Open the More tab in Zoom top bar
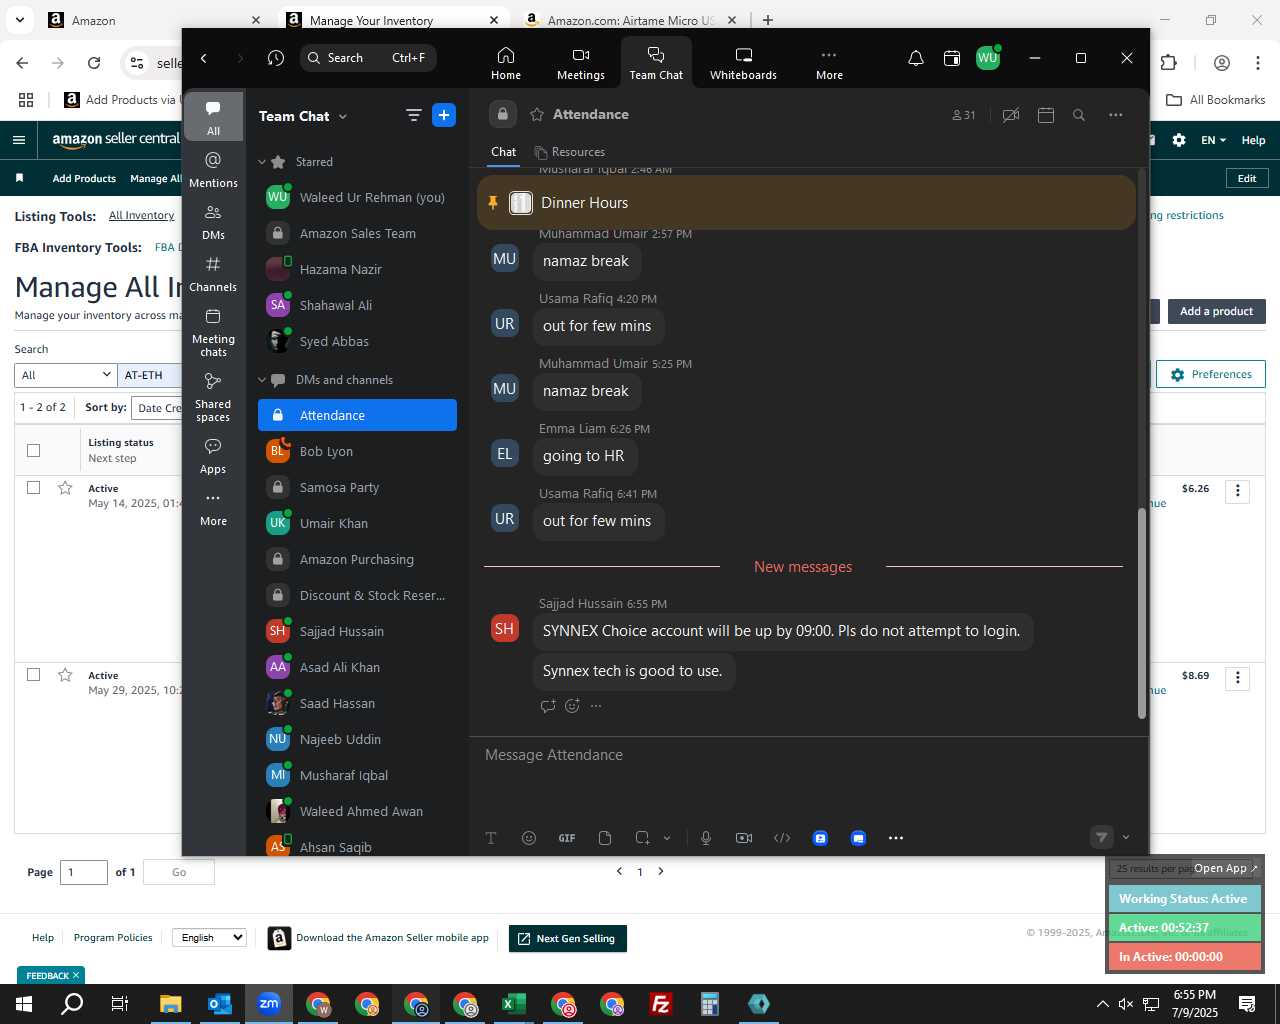 pos(829,62)
